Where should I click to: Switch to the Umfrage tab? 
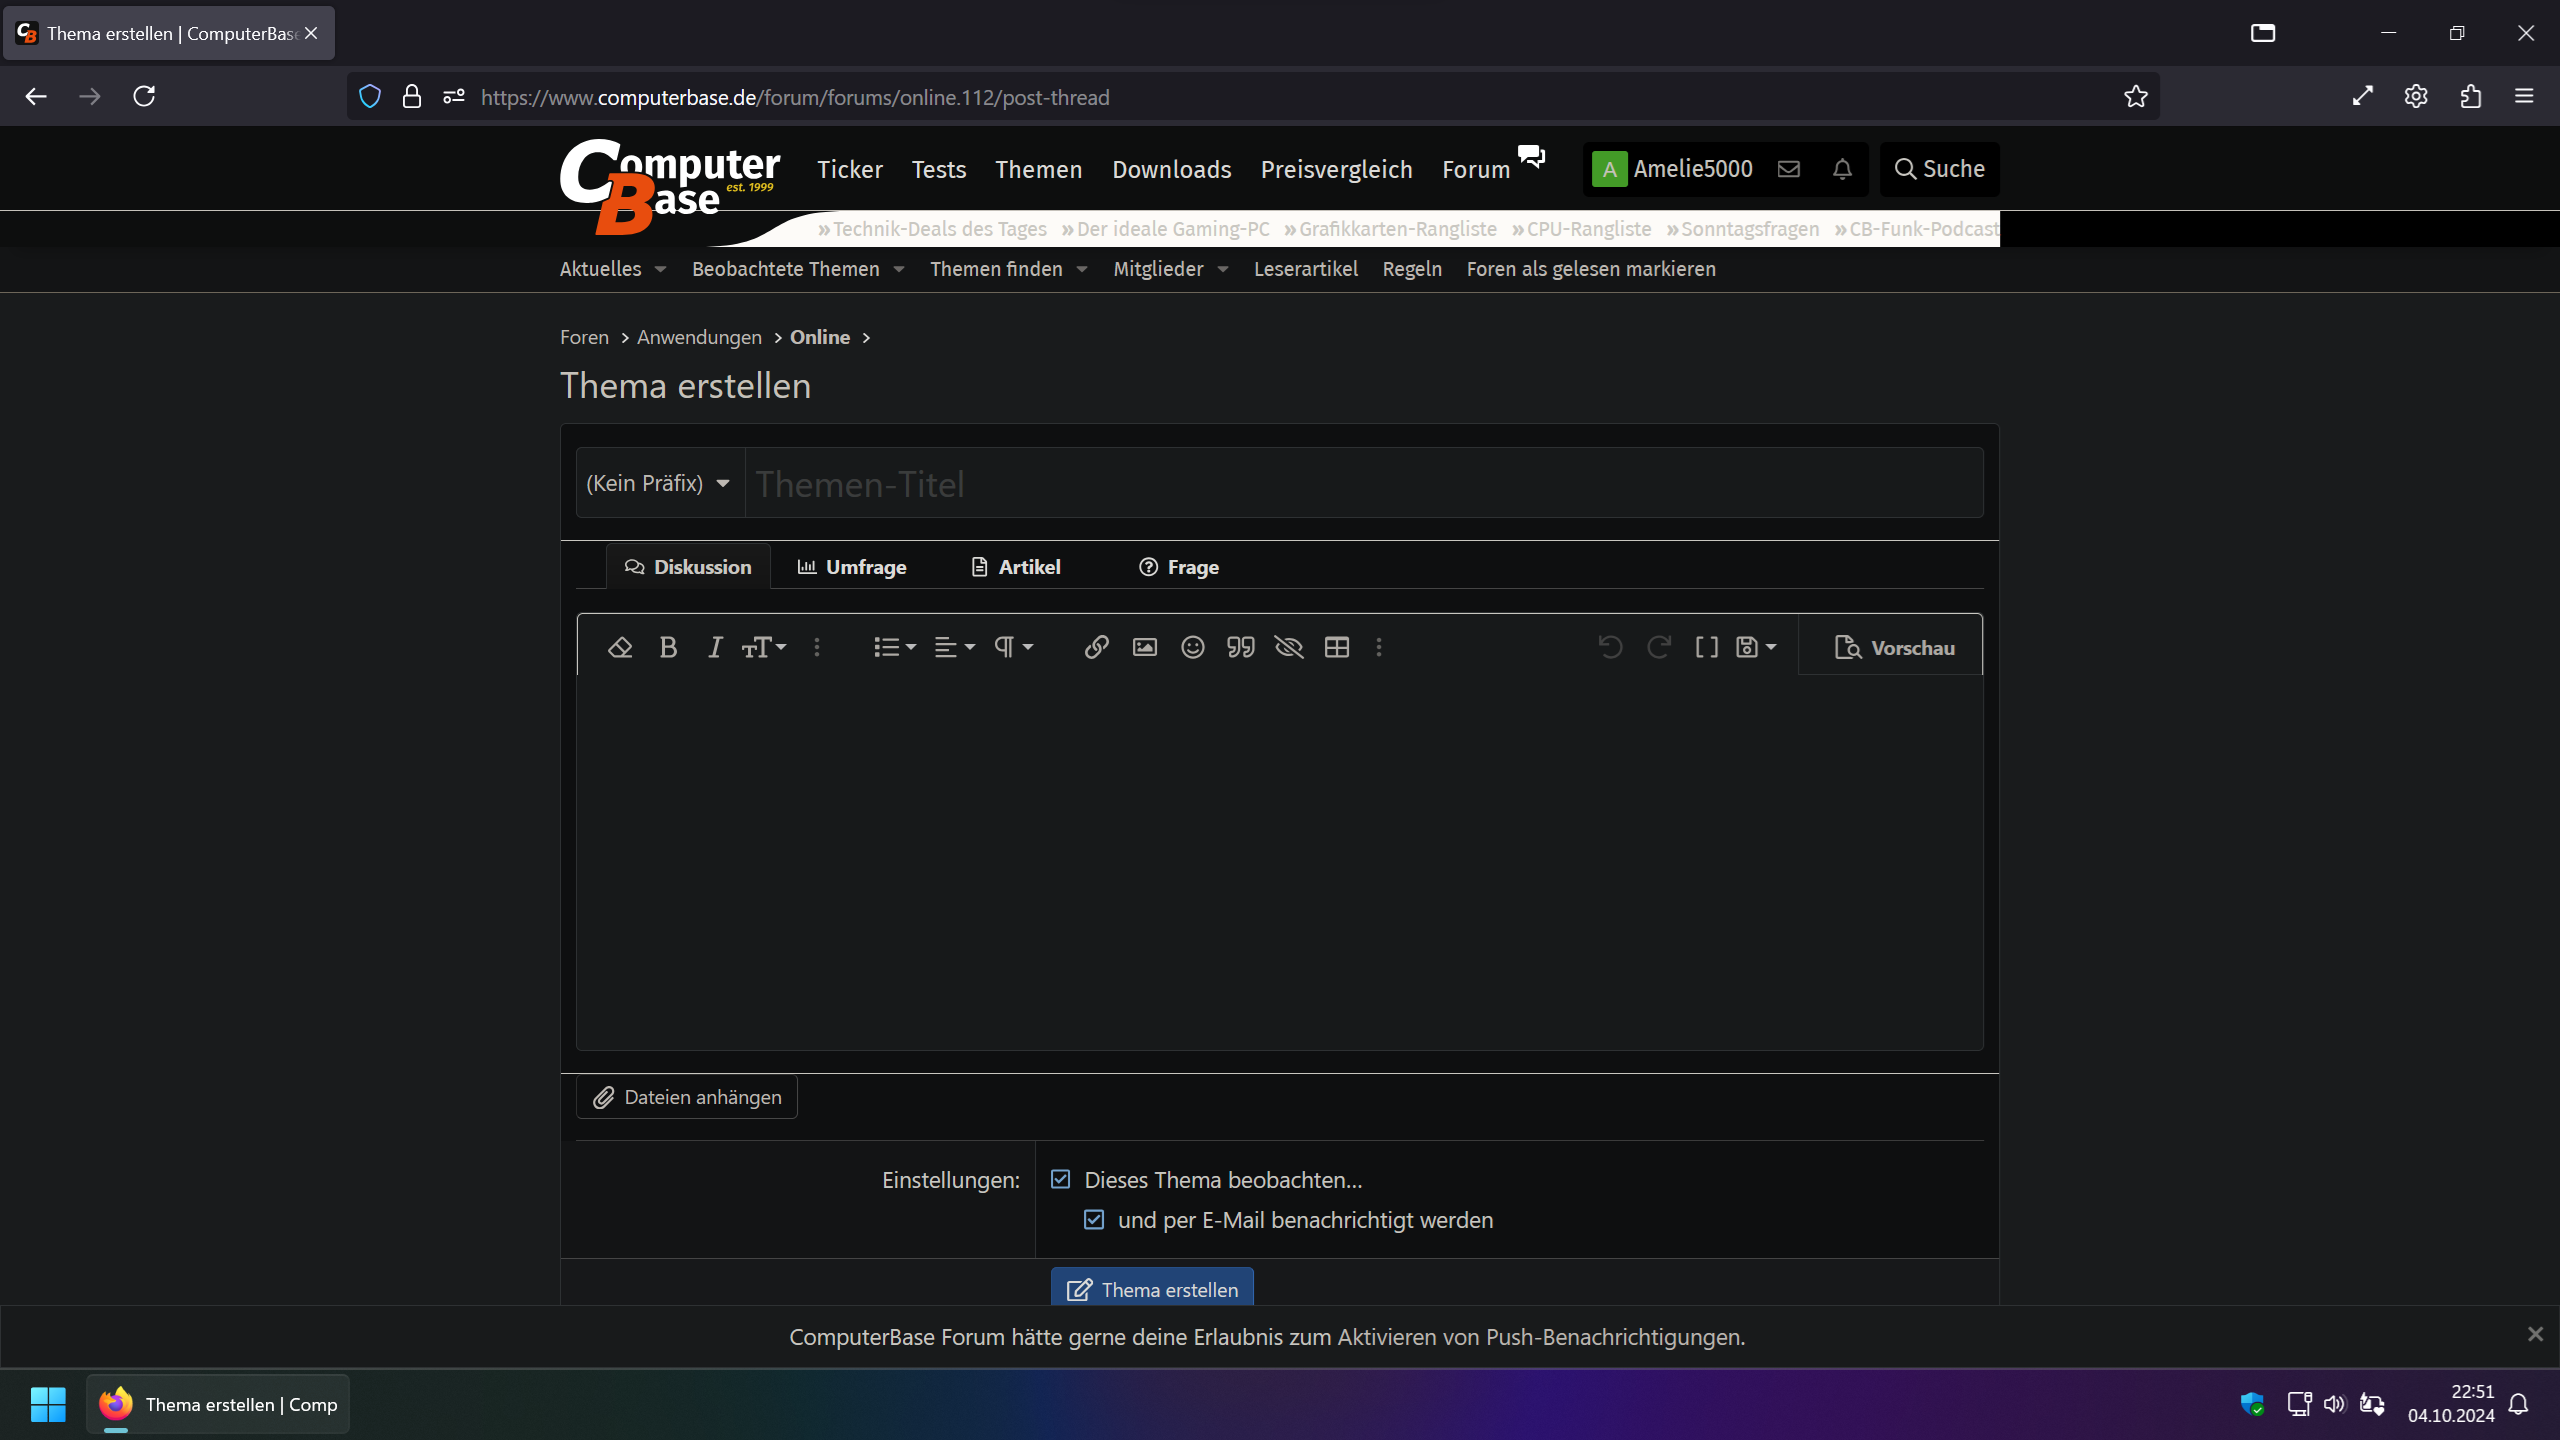click(x=852, y=567)
